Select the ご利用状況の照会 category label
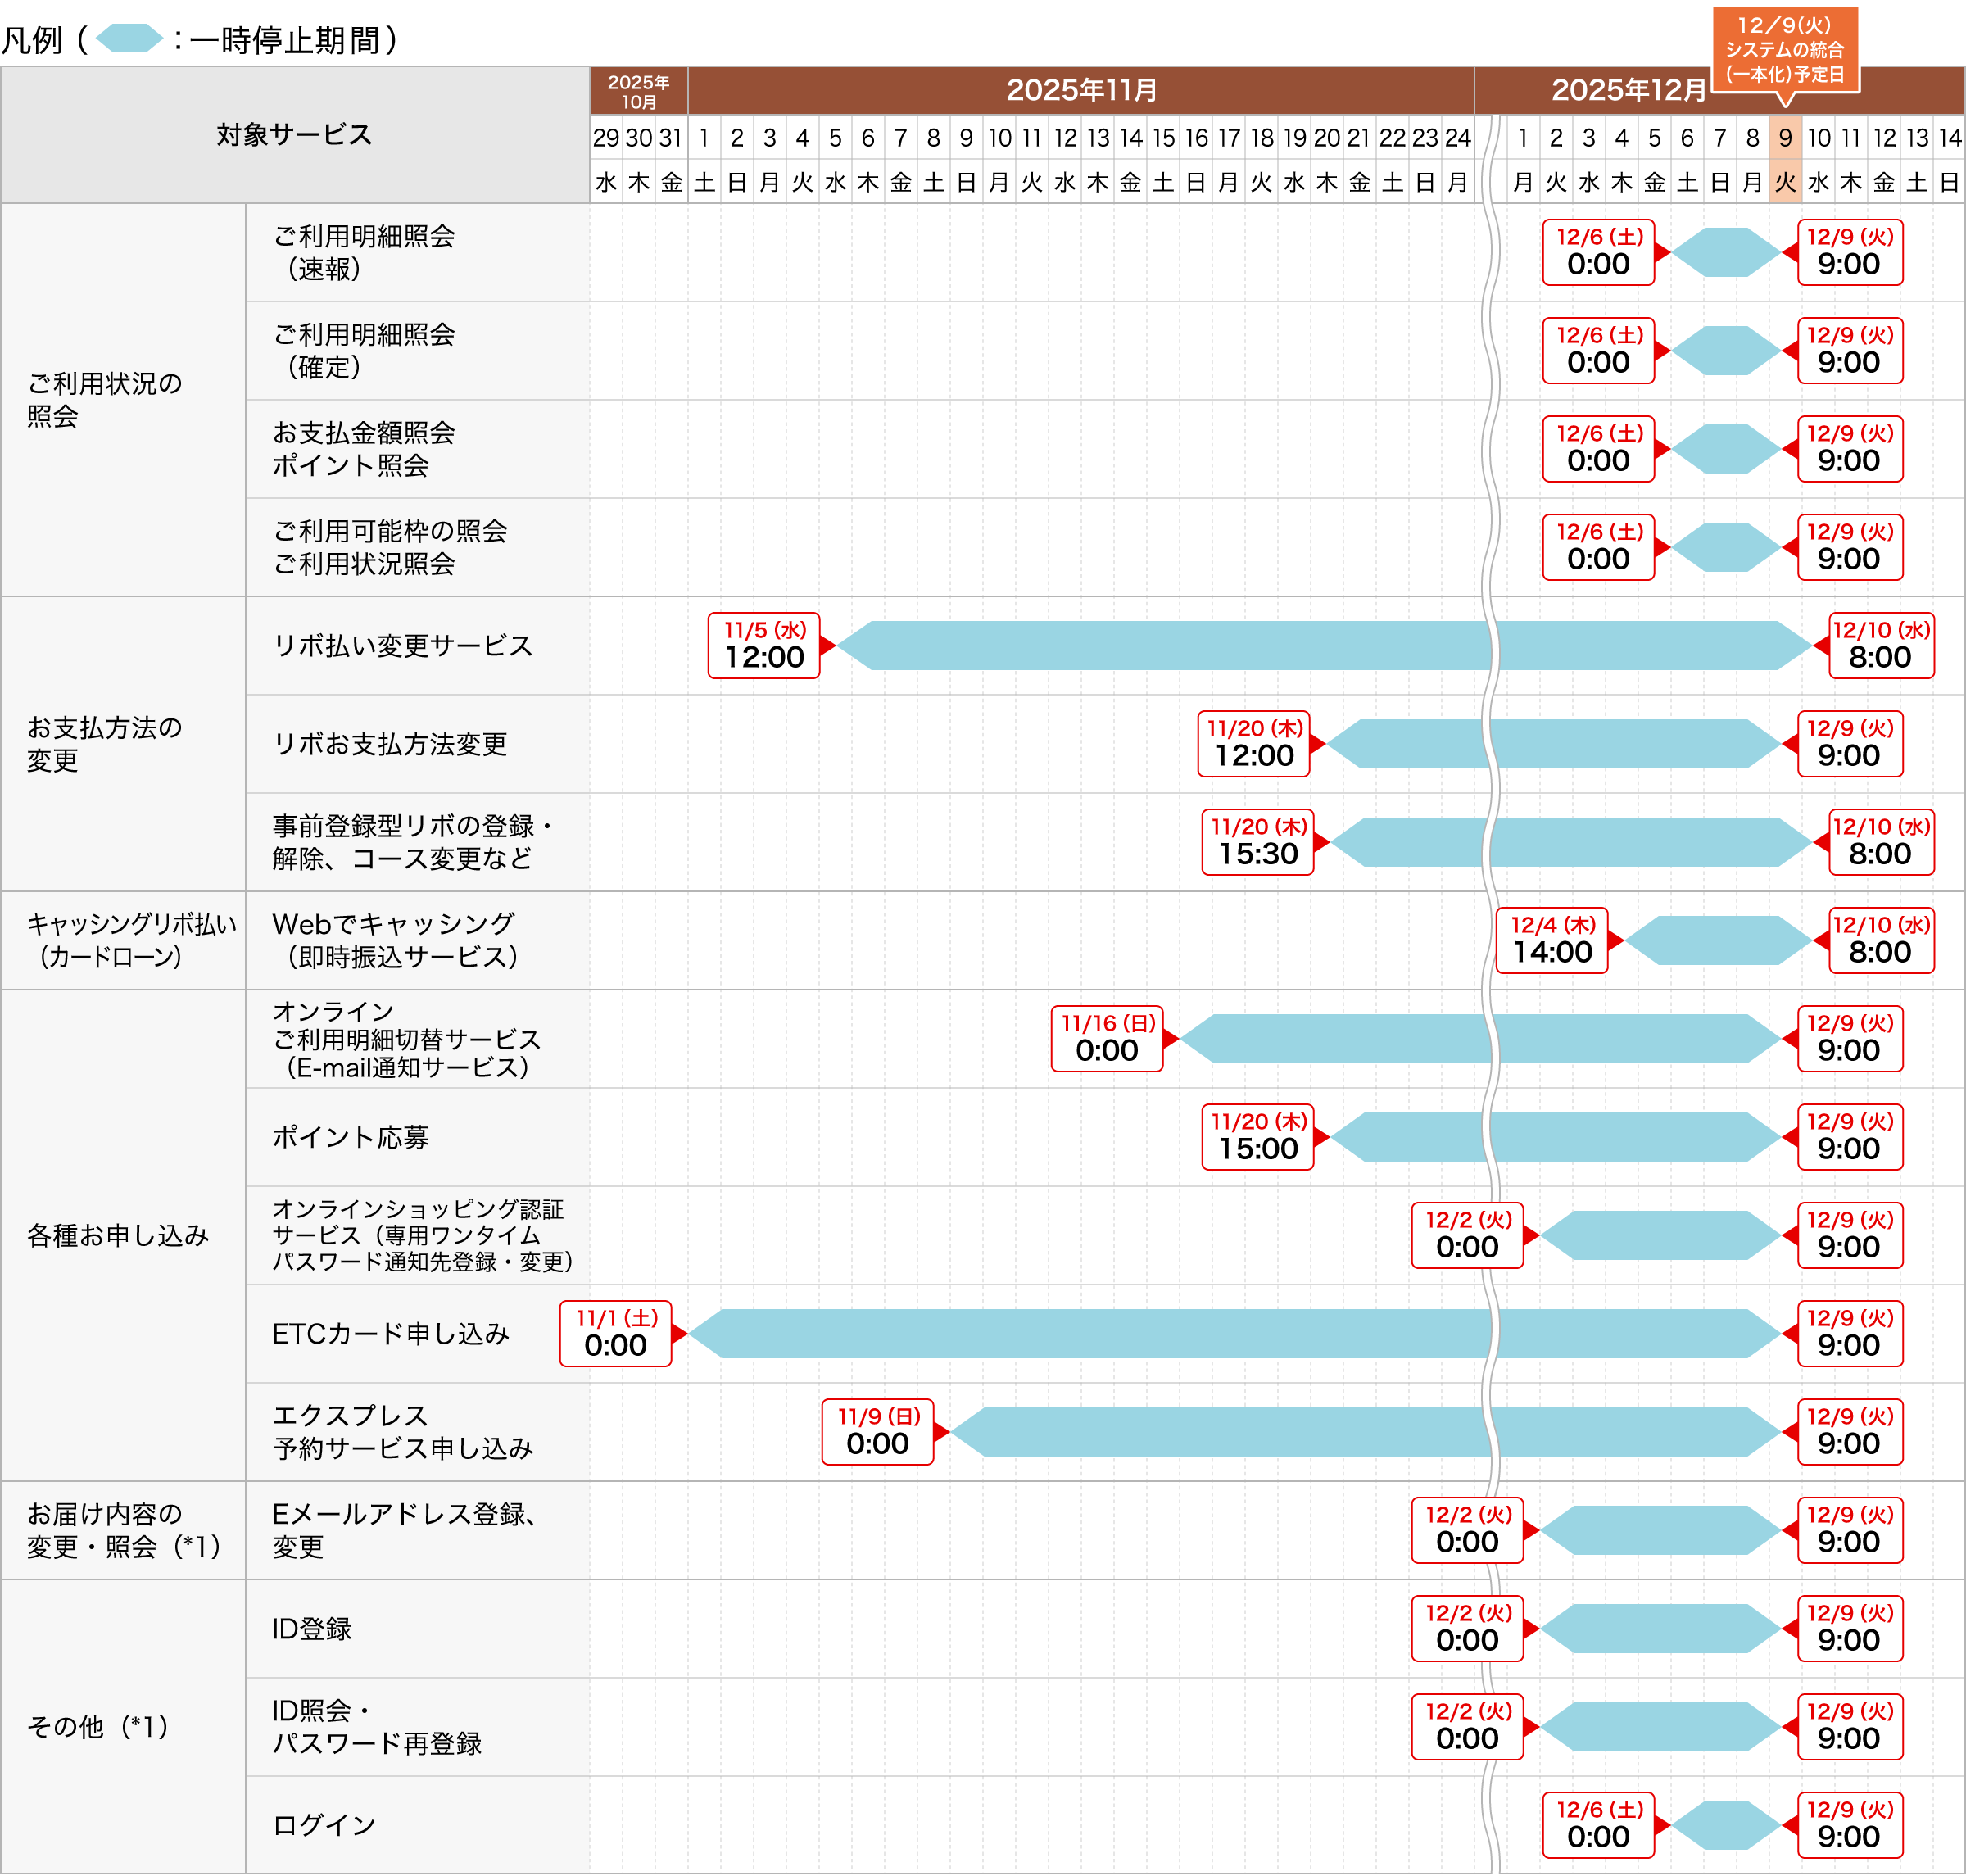This screenshot has width=1966, height=1876. (x=105, y=400)
